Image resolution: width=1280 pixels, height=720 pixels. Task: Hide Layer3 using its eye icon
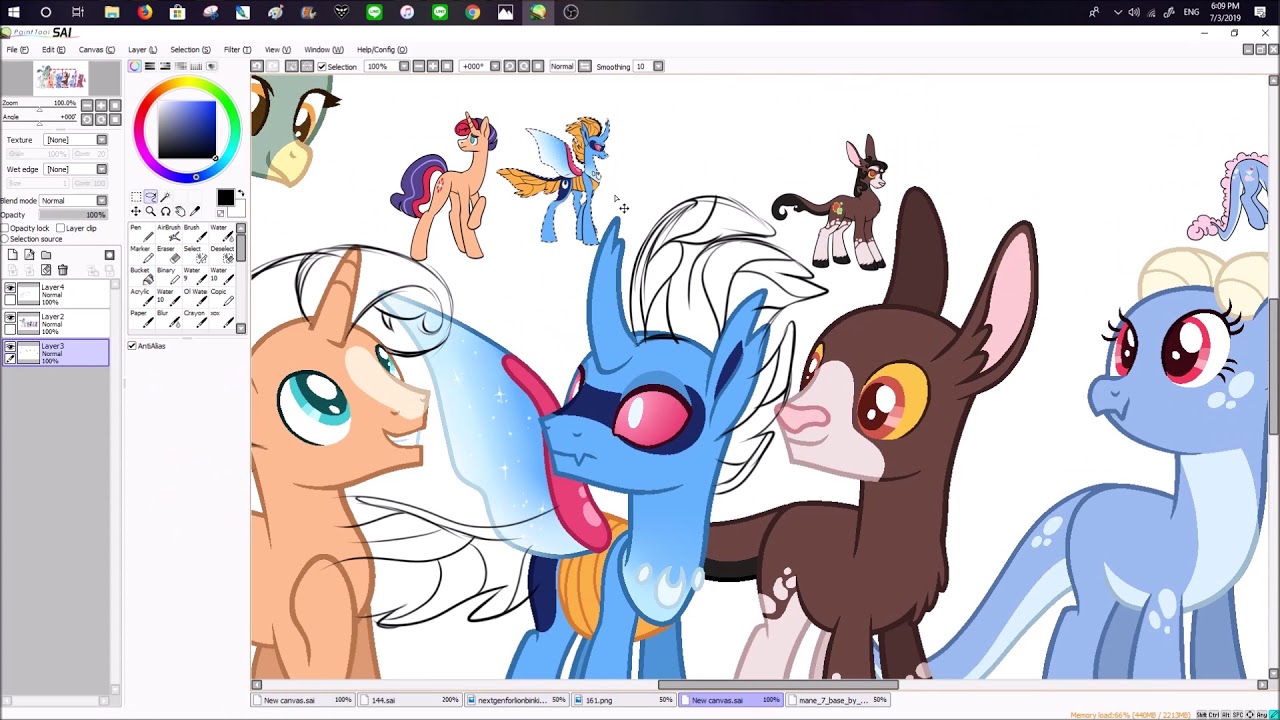click(10, 346)
